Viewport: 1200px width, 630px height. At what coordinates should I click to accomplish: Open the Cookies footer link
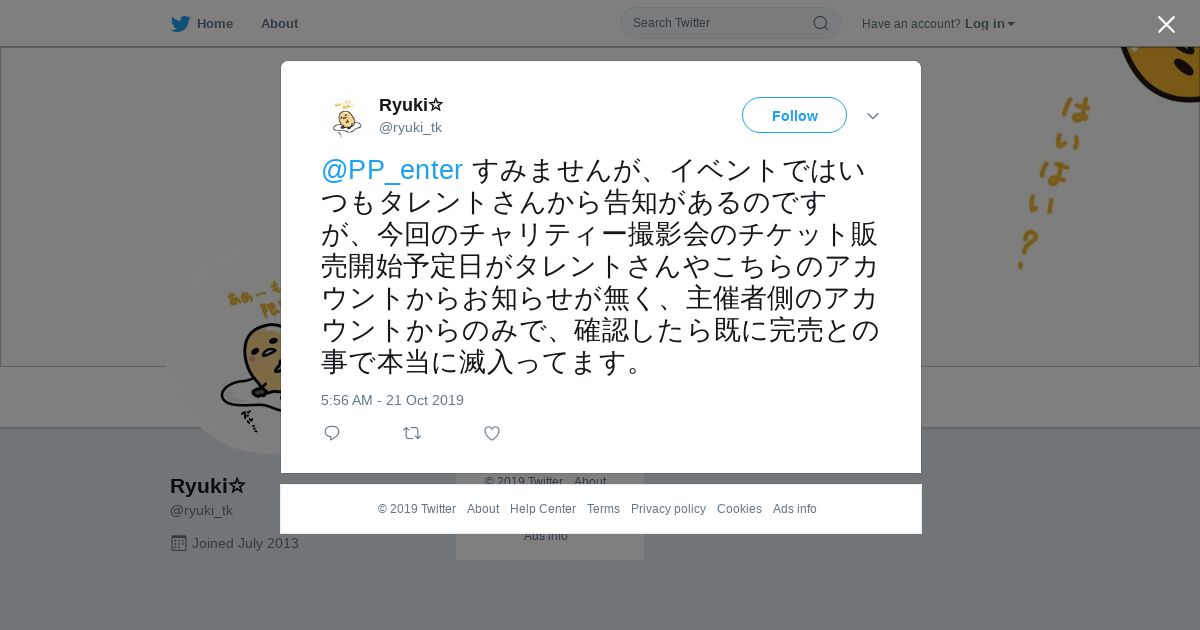pos(739,509)
